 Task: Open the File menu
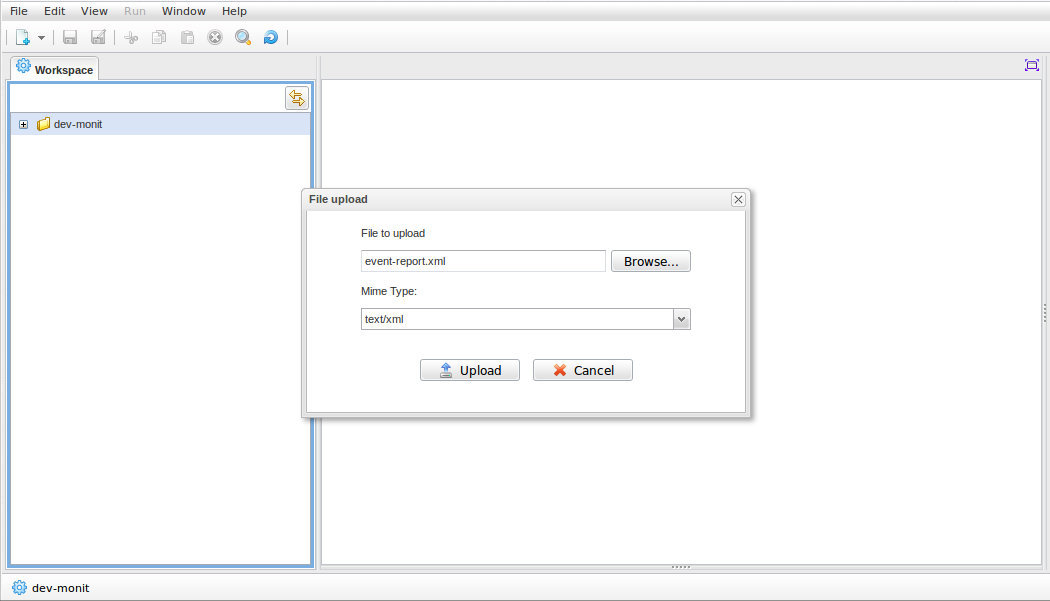pos(19,11)
